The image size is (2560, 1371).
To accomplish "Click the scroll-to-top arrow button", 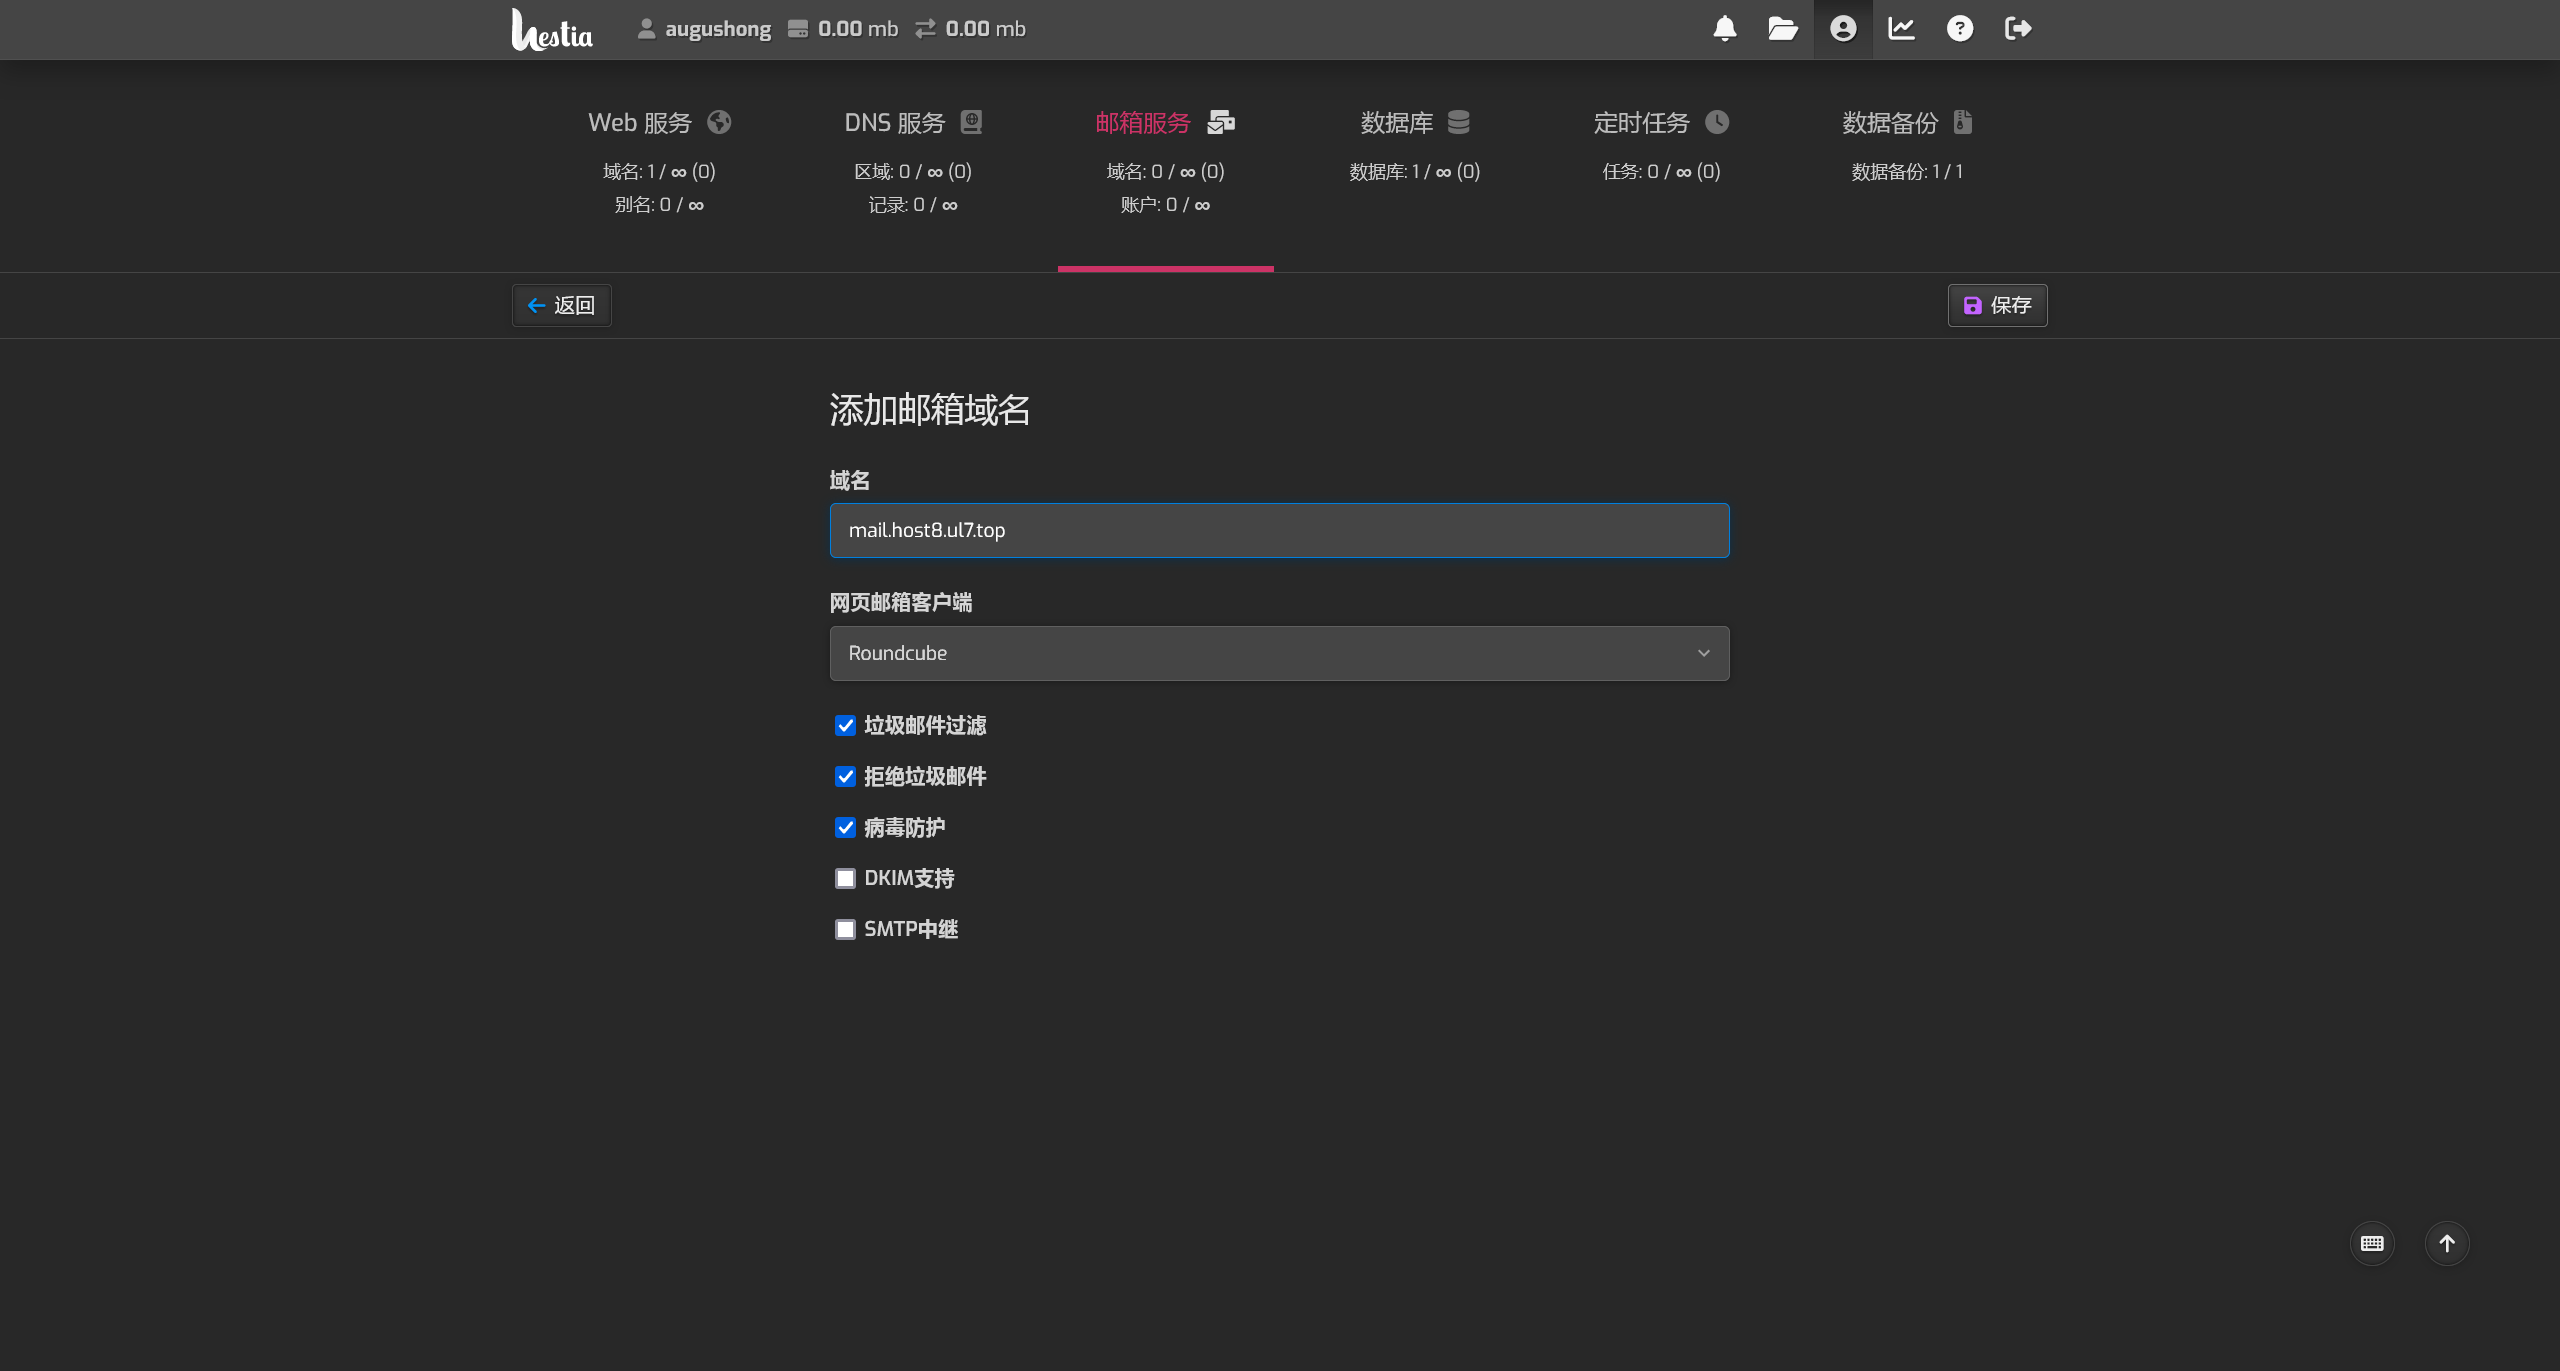I will point(2447,1243).
